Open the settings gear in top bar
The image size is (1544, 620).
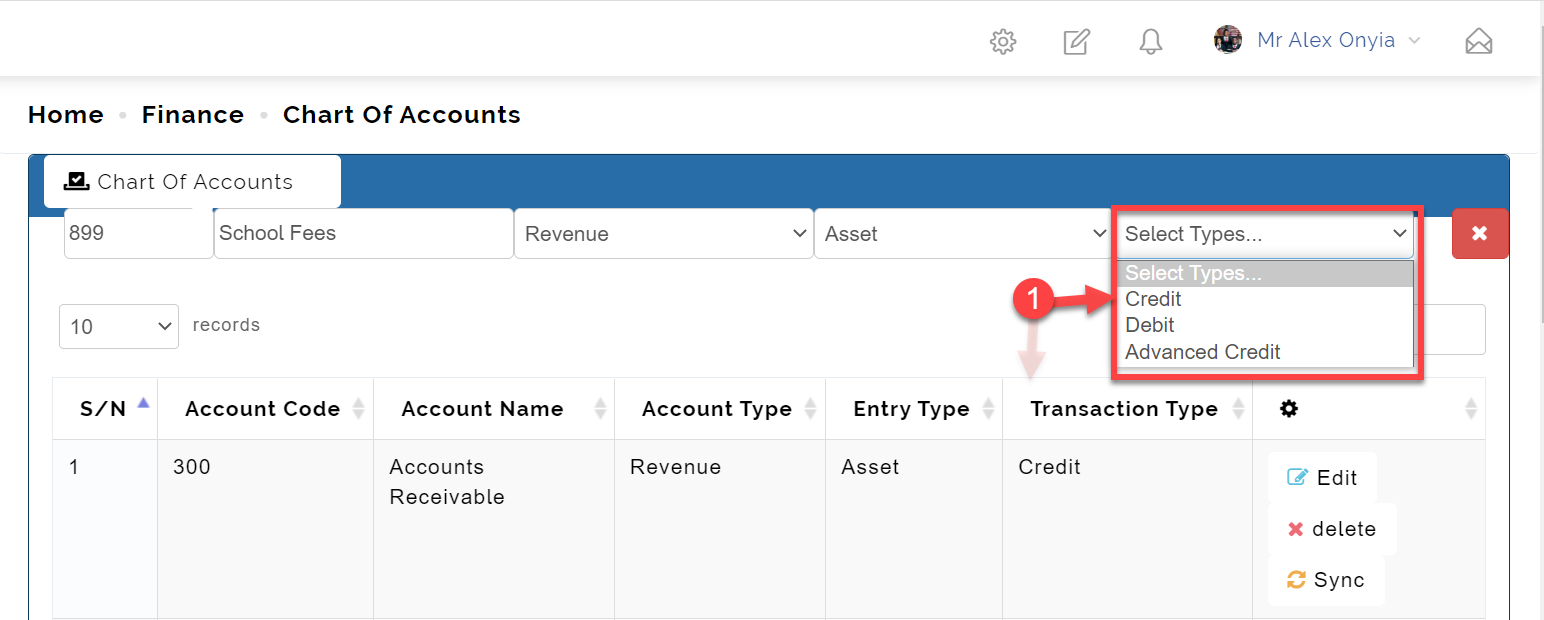1003,41
